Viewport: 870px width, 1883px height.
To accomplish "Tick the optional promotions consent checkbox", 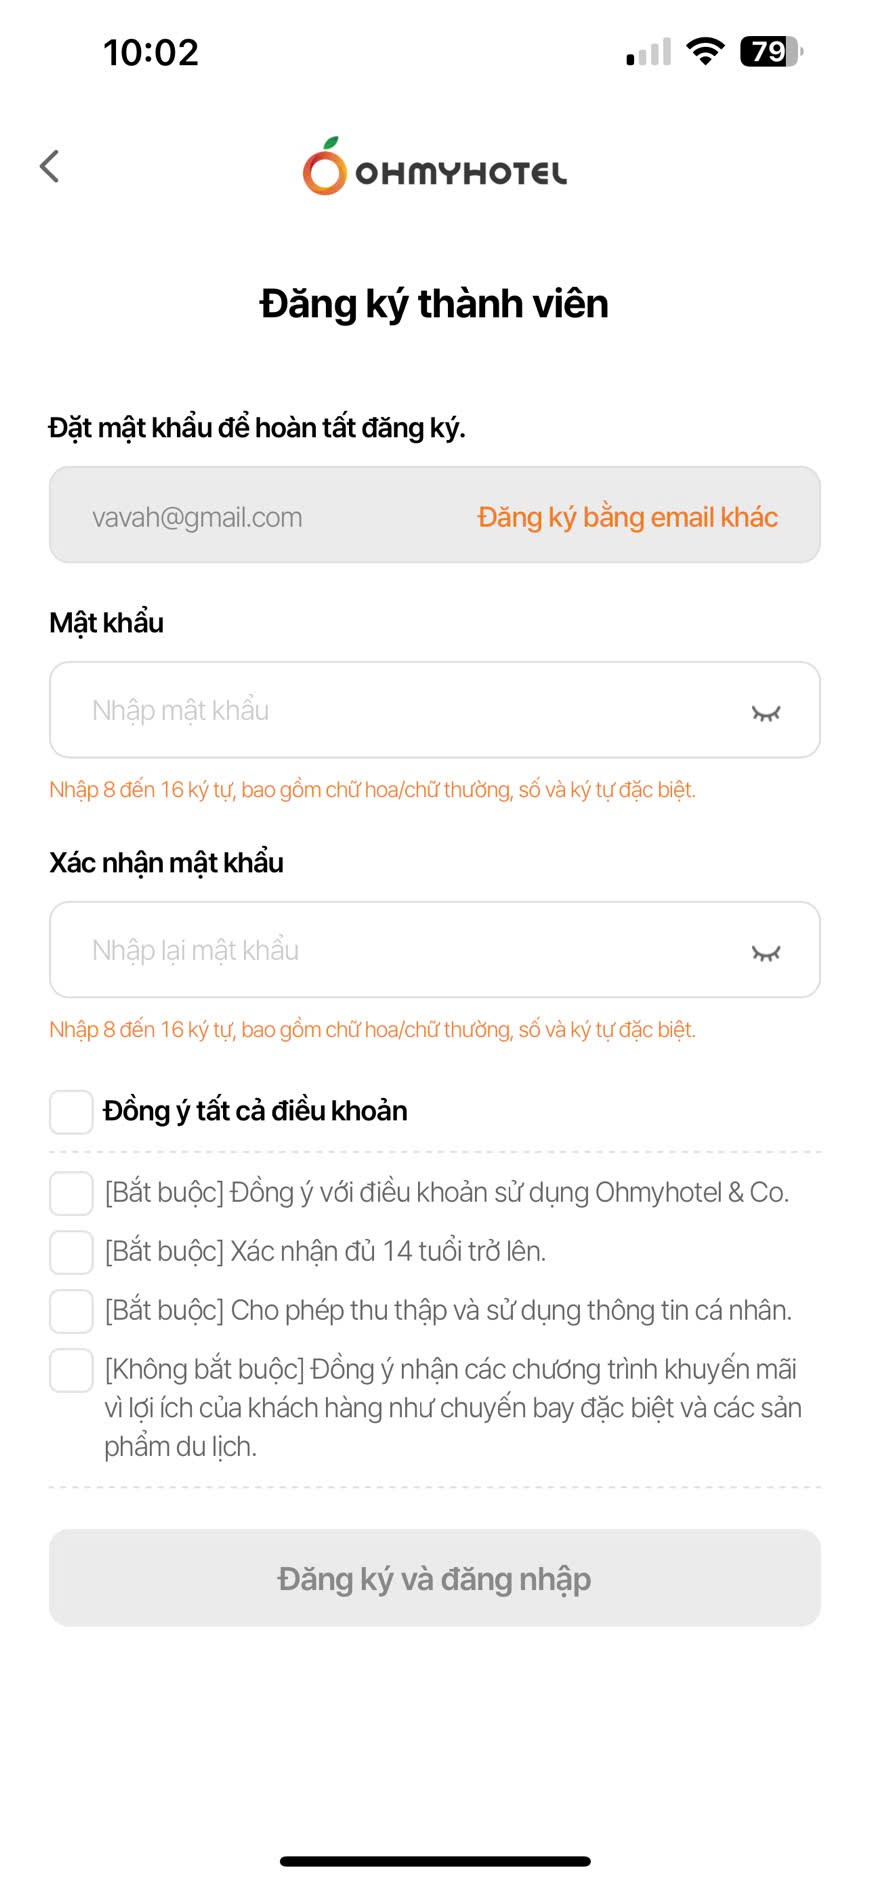I will (x=72, y=1370).
